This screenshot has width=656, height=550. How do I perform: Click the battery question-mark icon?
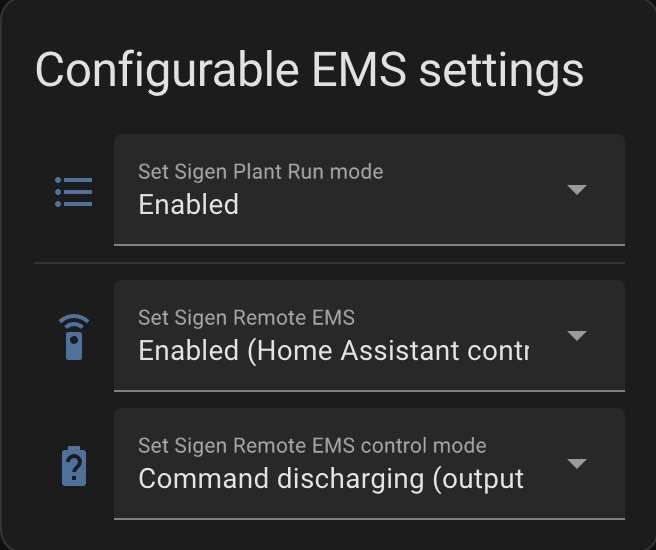pos(74,466)
